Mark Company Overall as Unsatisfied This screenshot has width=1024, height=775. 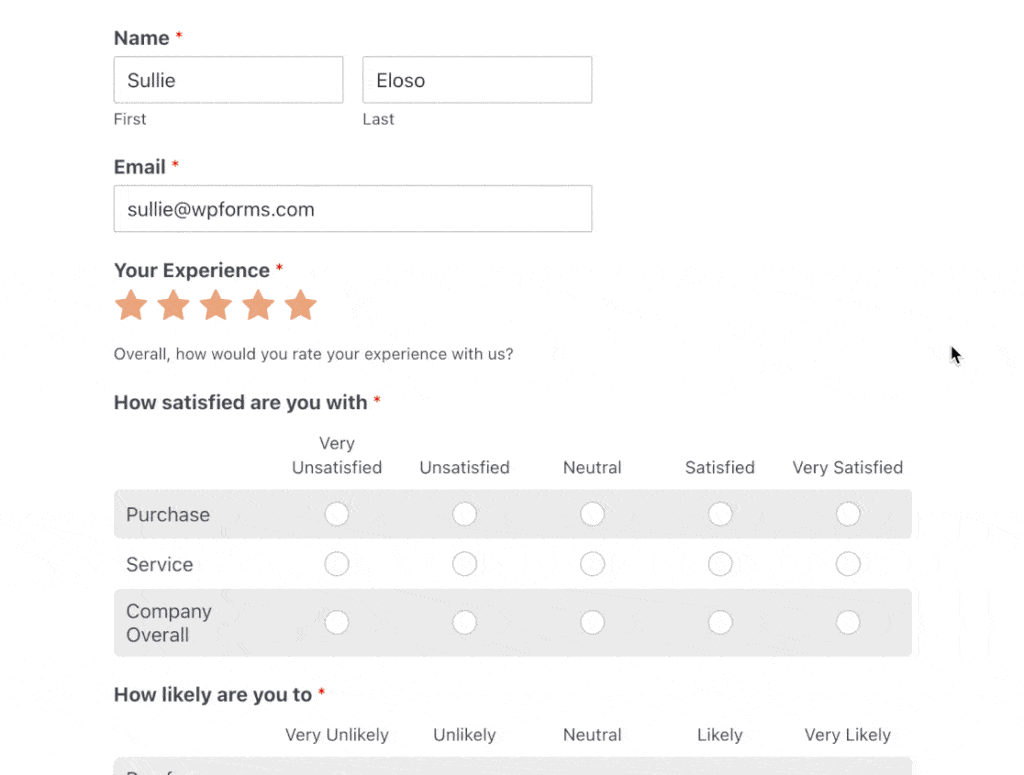pyautogui.click(x=464, y=622)
